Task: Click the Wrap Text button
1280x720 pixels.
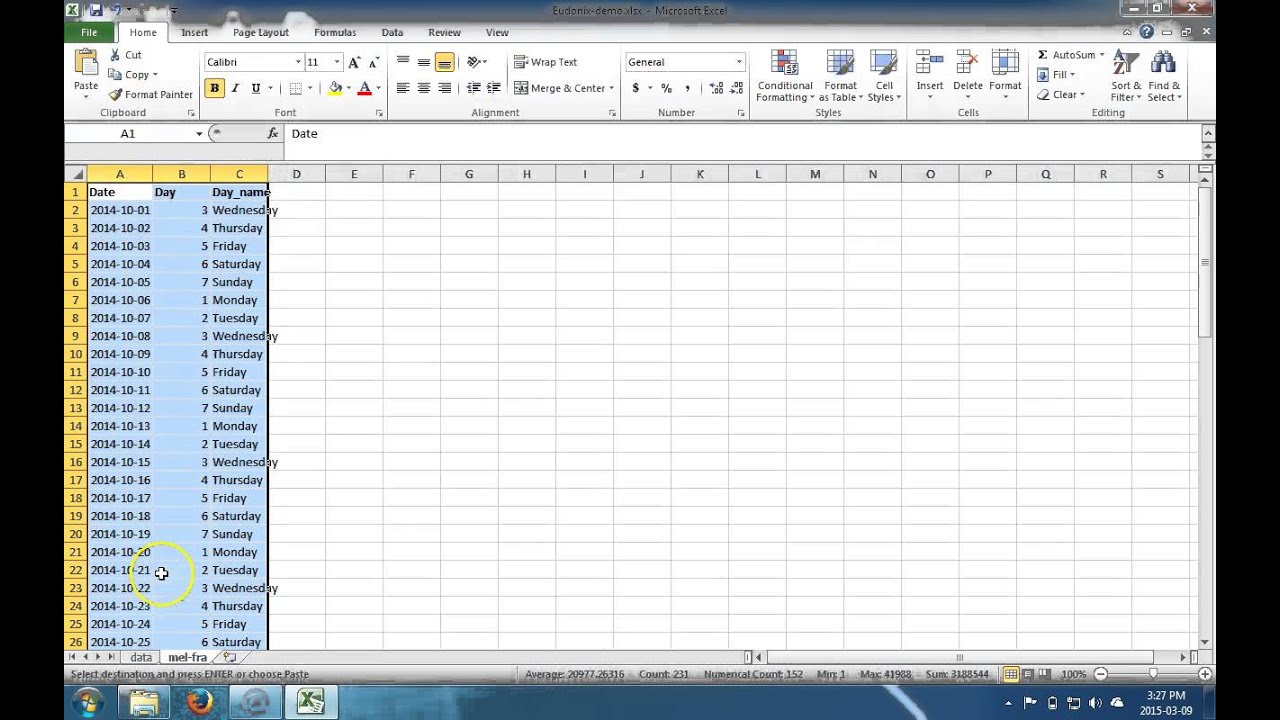Action: (545, 62)
